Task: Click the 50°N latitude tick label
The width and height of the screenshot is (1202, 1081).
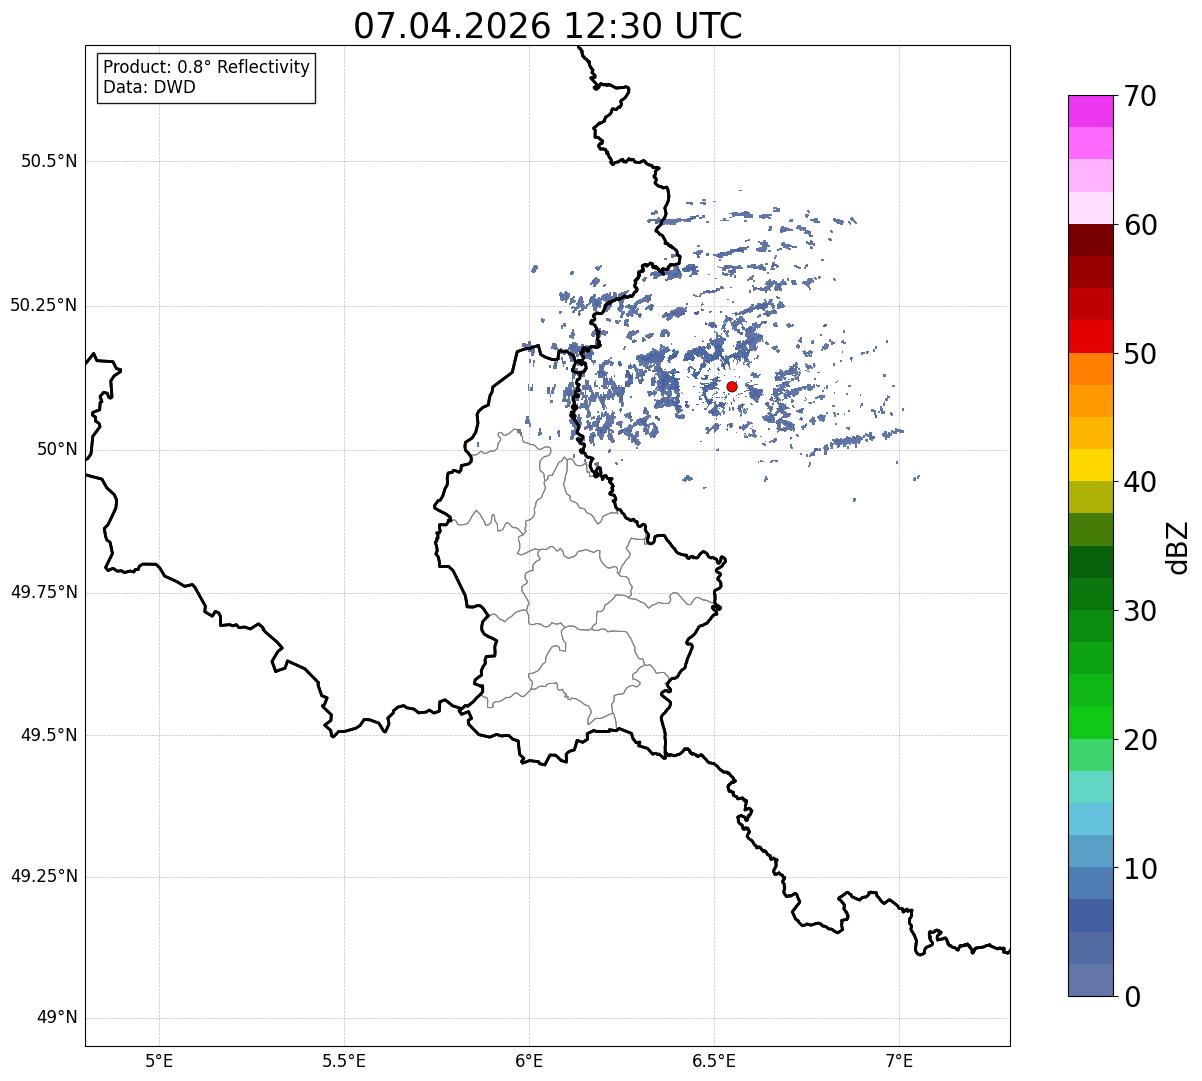Action: 57,449
